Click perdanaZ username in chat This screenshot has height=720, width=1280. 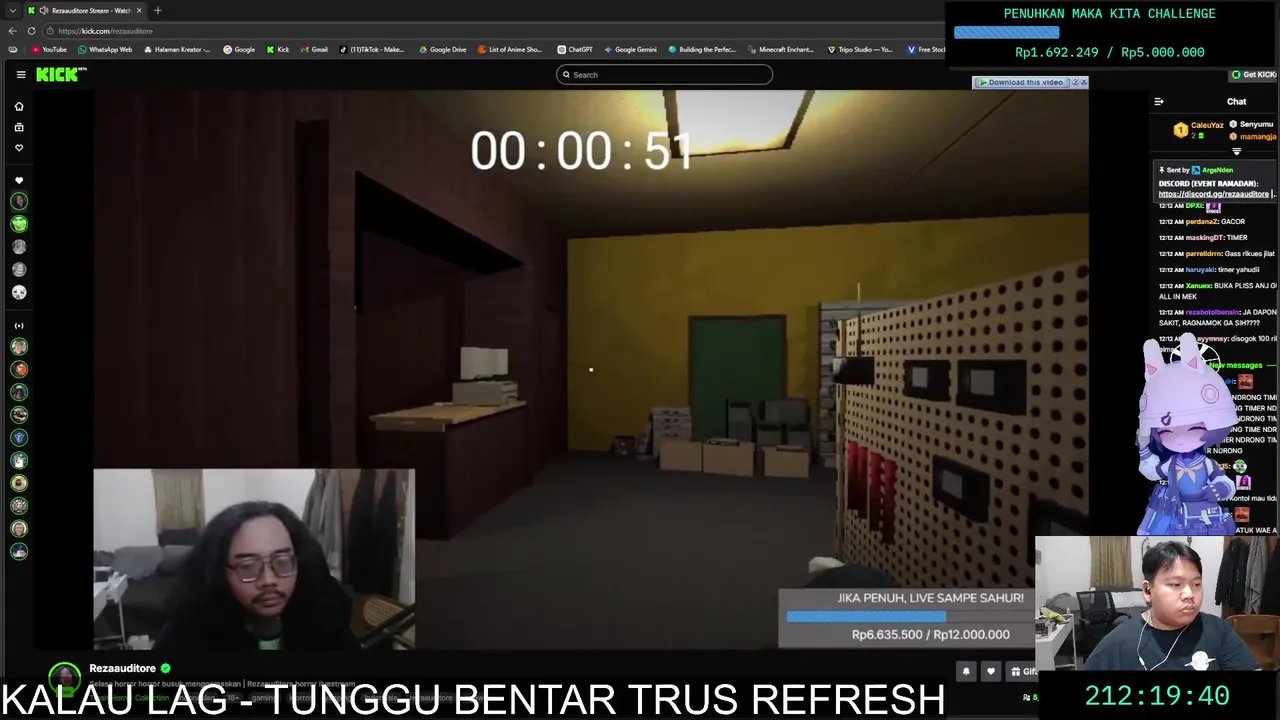[1201, 221]
